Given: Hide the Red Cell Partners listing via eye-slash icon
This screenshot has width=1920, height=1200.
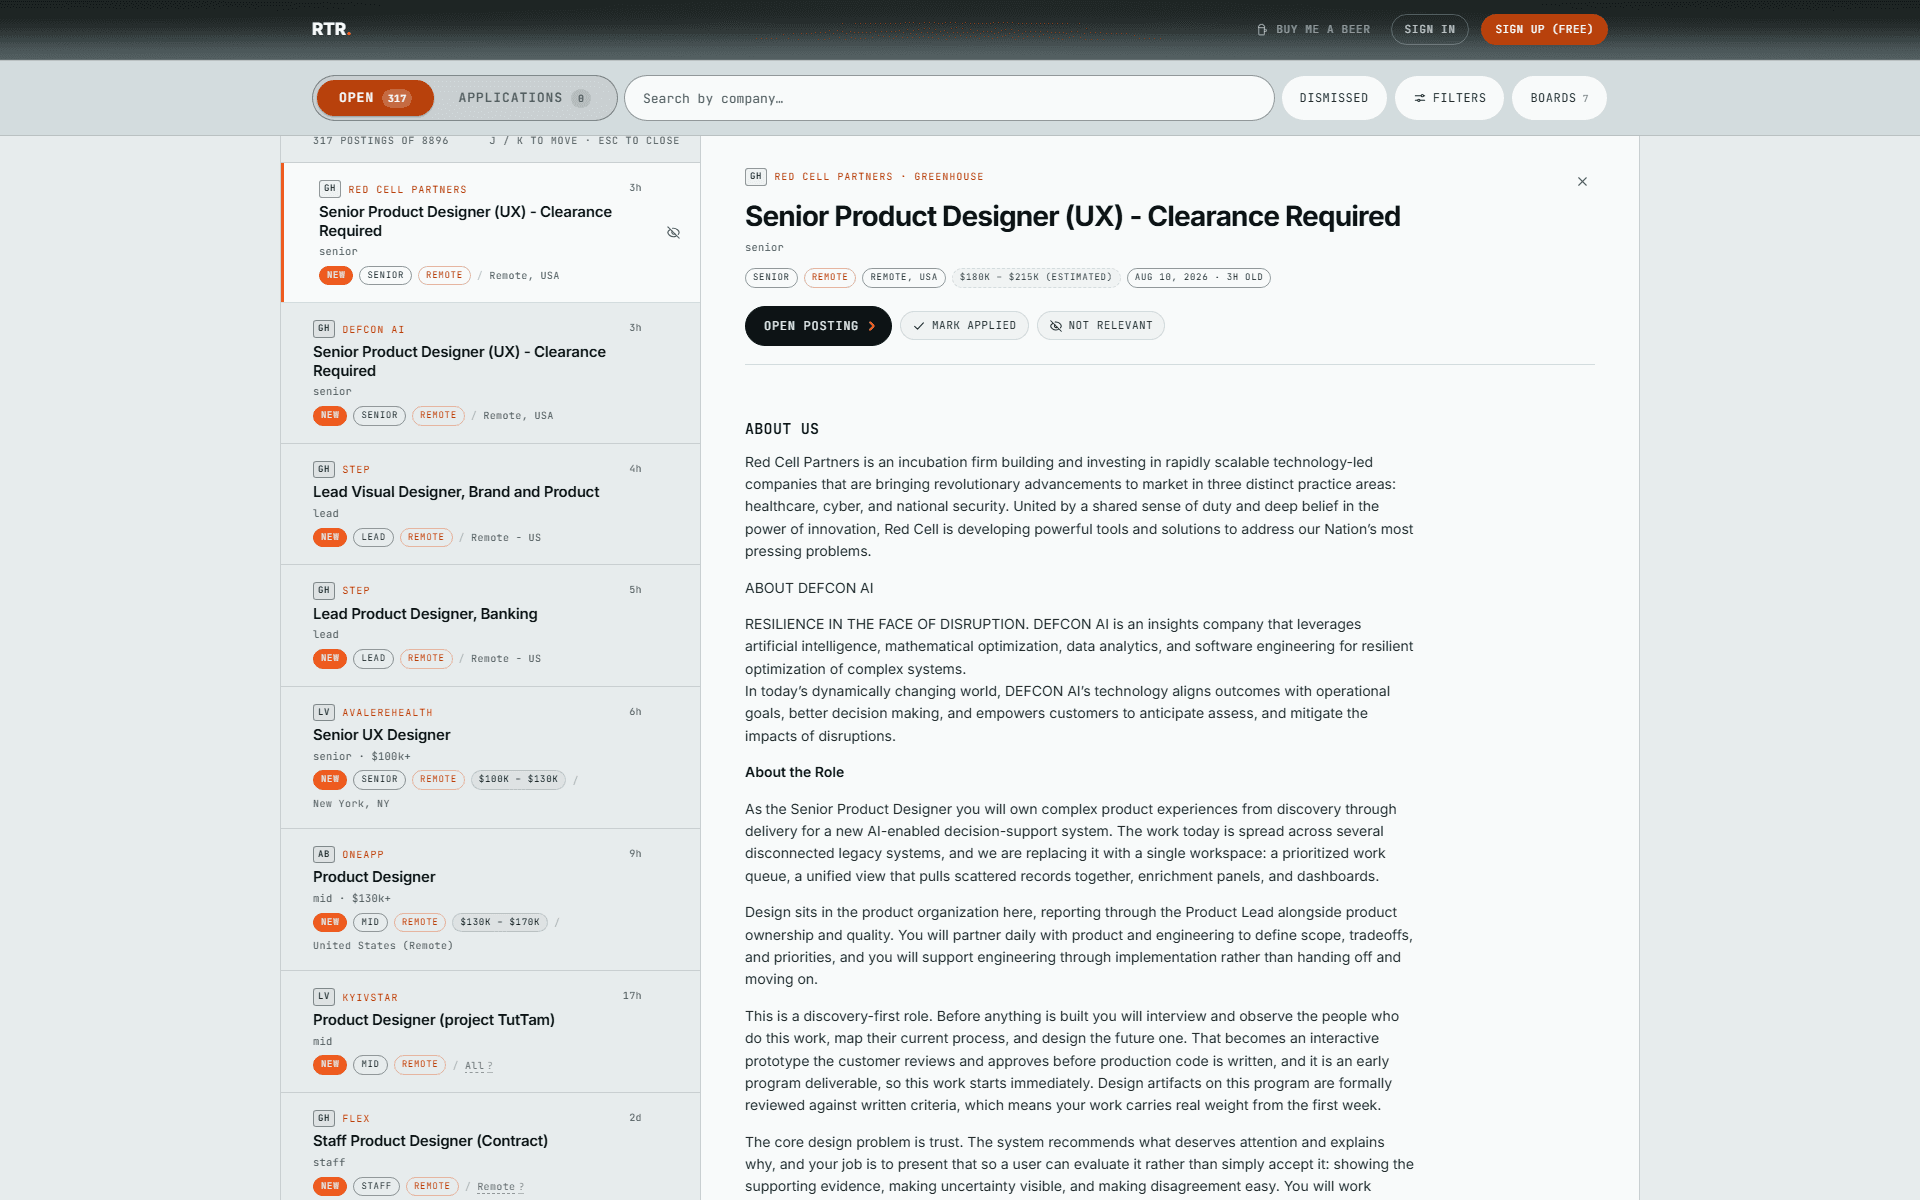Looking at the screenshot, I should click(673, 232).
